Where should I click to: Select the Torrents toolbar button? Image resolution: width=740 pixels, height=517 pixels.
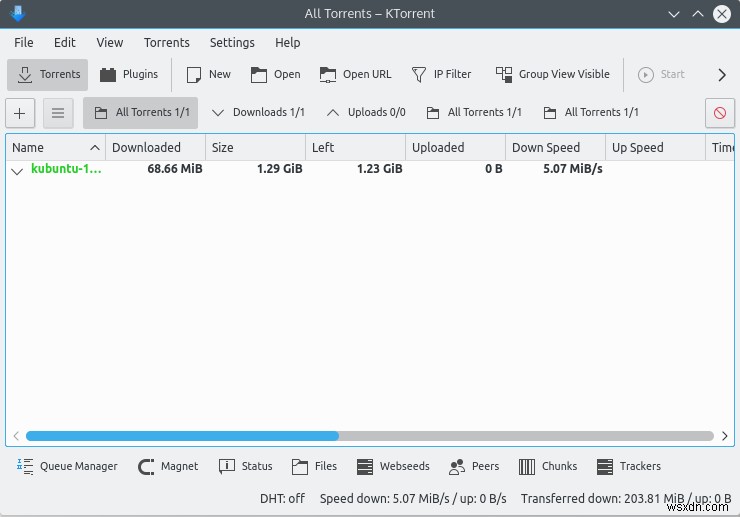point(47,75)
